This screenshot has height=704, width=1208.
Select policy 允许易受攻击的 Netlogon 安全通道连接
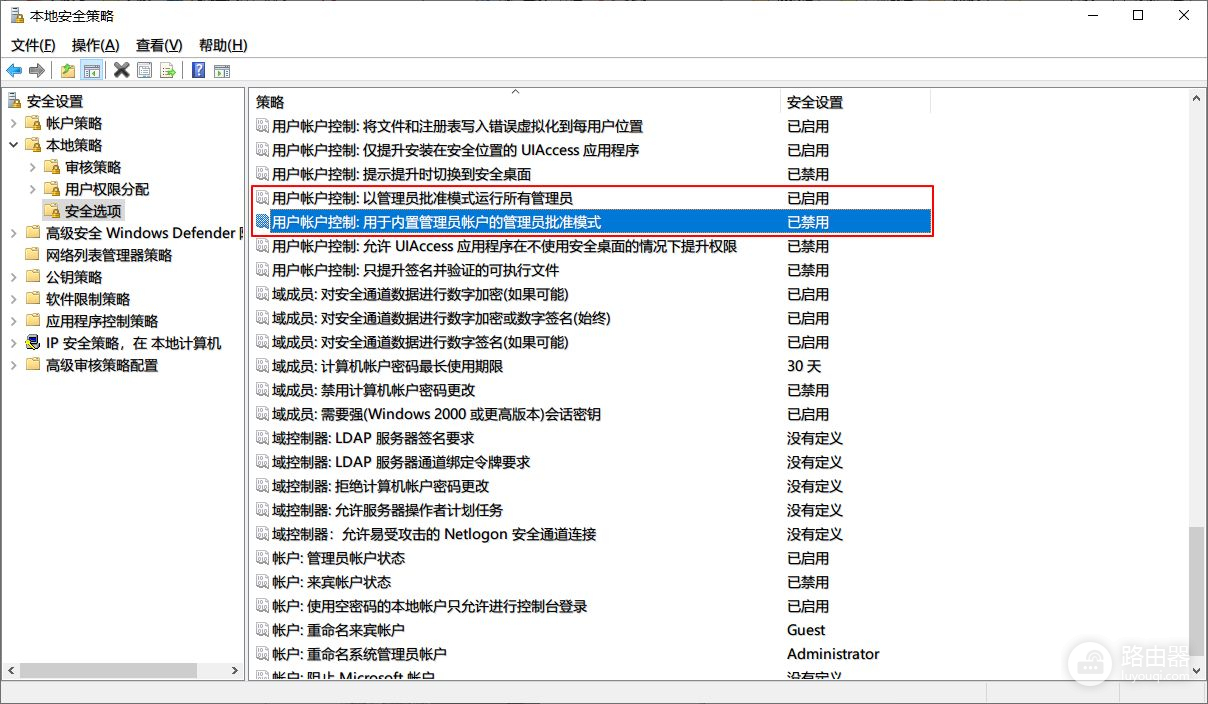(434, 534)
